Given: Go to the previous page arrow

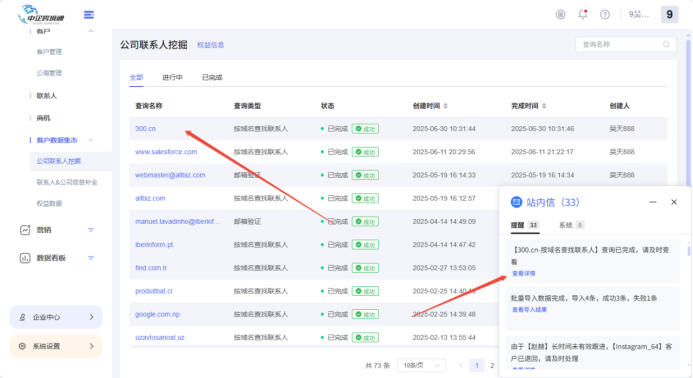Looking at the screenshot, I should 461,365.
